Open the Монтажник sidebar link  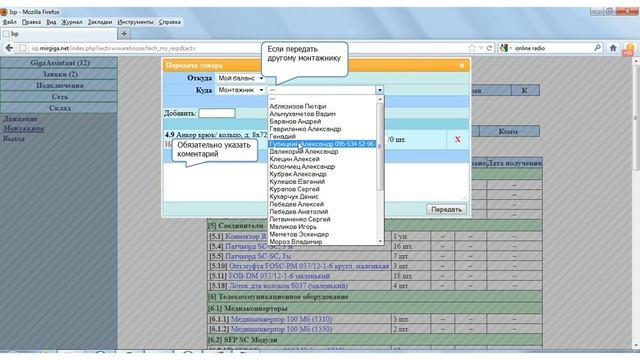[24, 129]
